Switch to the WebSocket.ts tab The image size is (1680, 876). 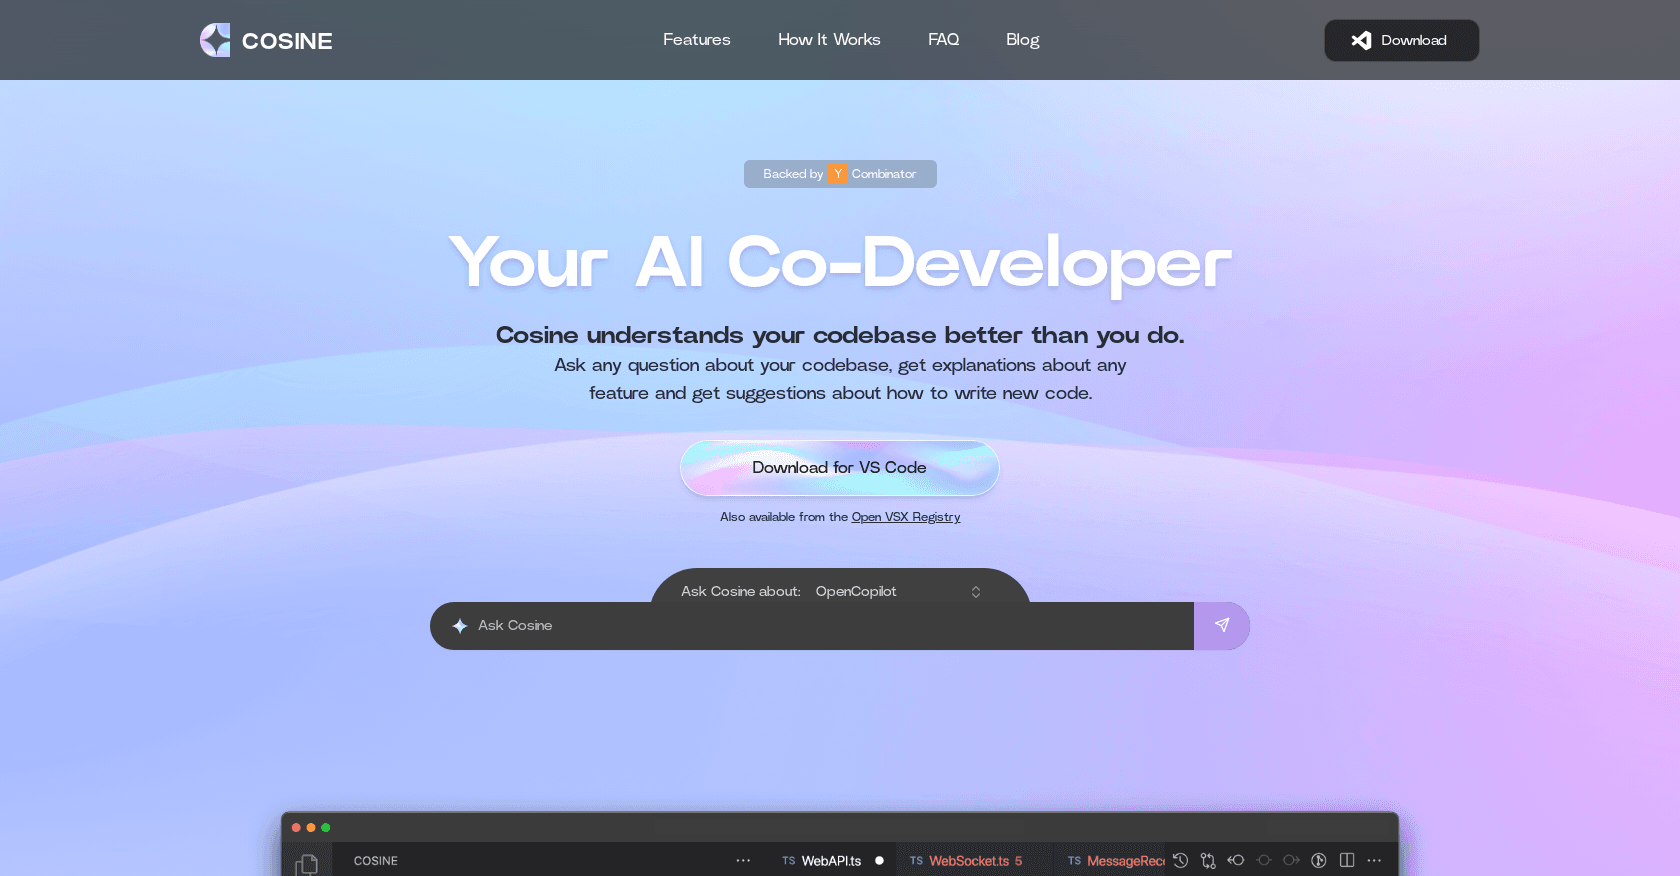click(968, 861)
